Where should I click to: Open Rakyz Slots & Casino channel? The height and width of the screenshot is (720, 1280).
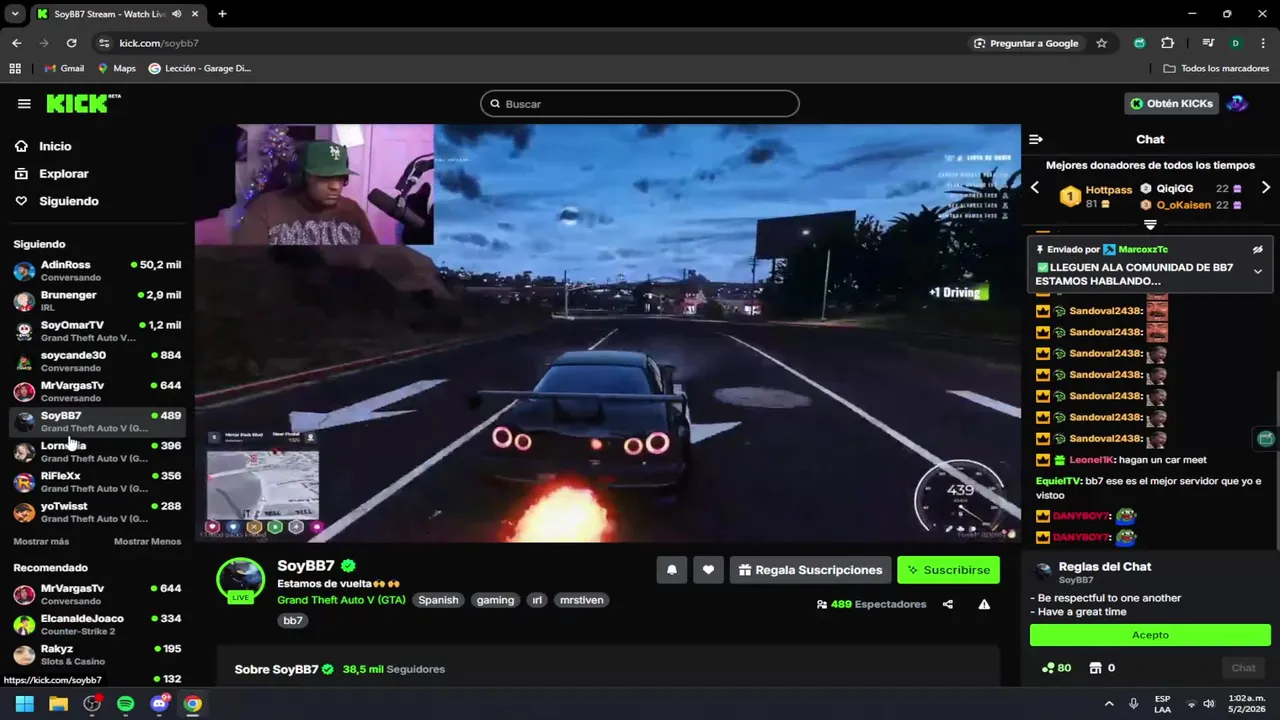[97, 655]
